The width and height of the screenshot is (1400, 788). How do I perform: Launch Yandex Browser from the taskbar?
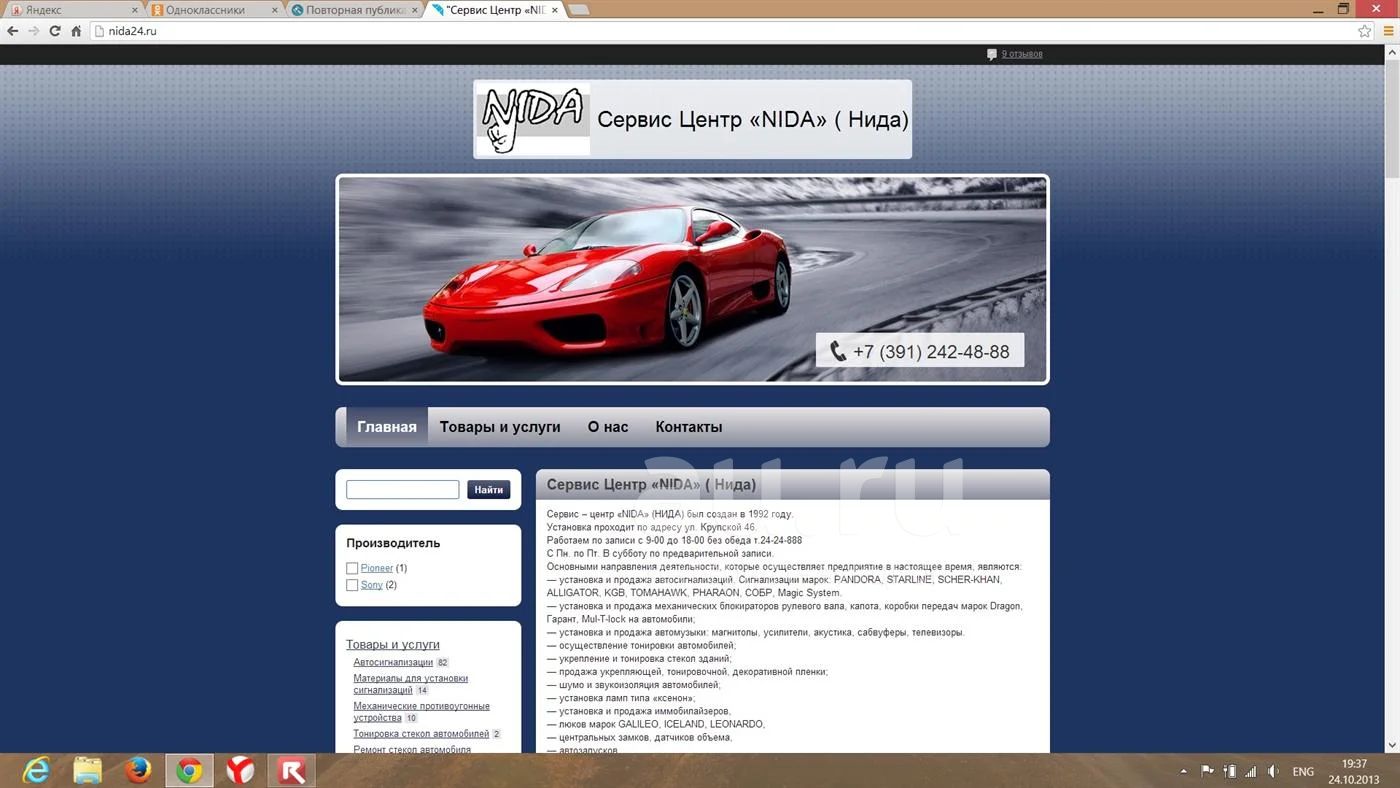(x=240, y=770)
